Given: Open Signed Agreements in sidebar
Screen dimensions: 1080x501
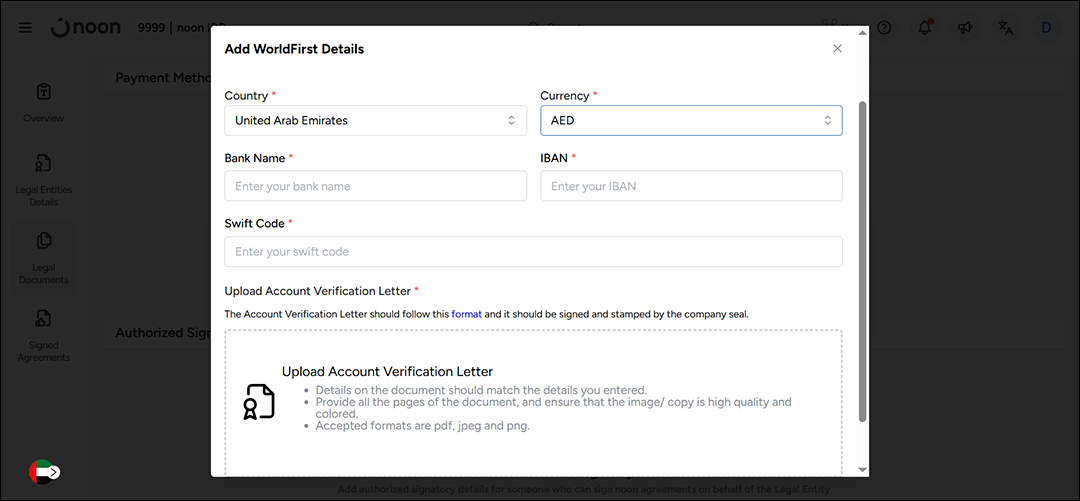Looking at the screenshot, I should click(44, 335).
